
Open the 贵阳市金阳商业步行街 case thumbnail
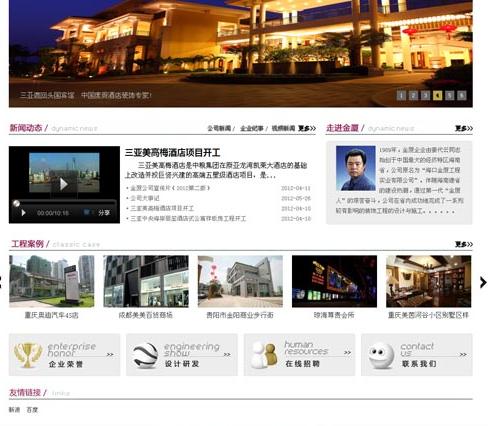(x=240, y=281)
